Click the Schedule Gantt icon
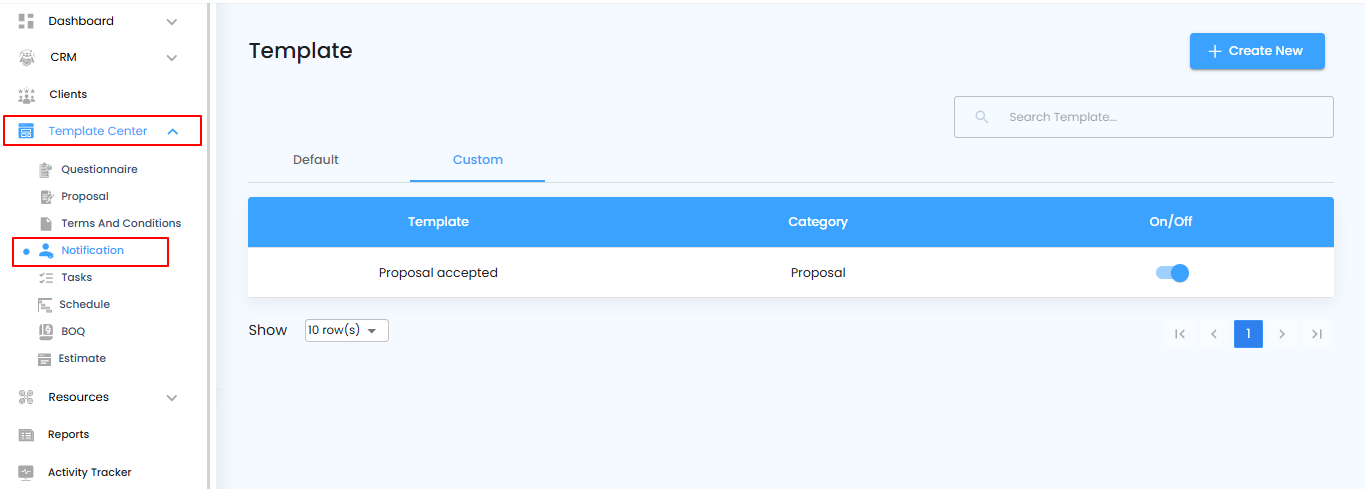This screenshot has width=1365, height=489. pos(45,305)
